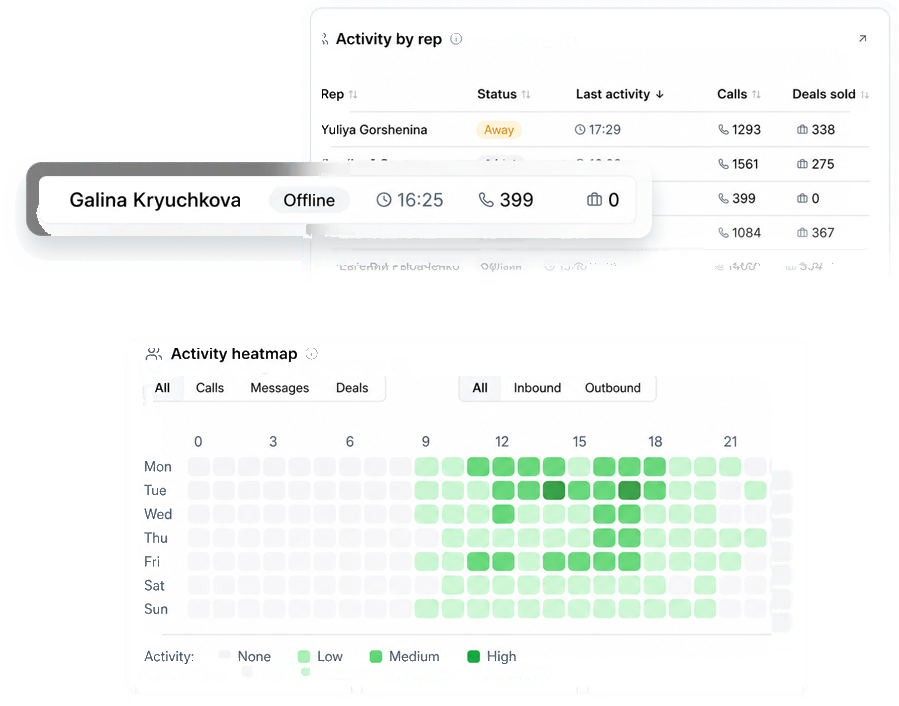Click the phone icon beside 1084

tap(724, 233)
